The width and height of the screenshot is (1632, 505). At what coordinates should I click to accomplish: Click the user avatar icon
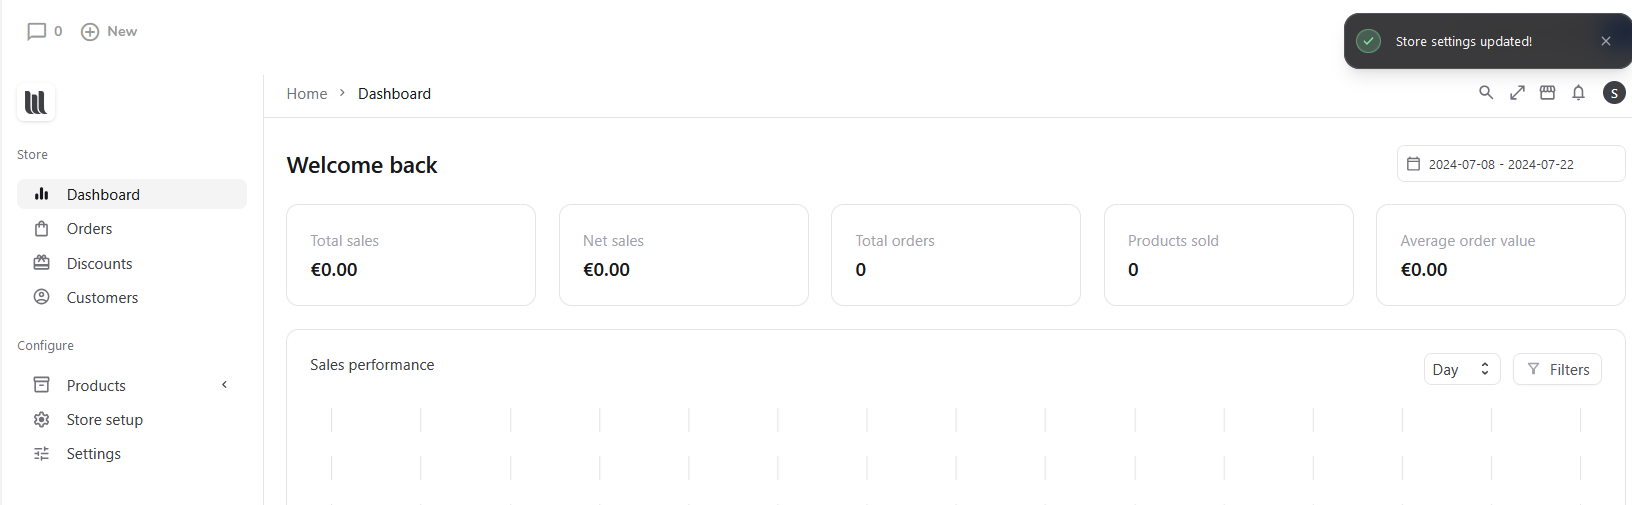(x=1614, y=93)
